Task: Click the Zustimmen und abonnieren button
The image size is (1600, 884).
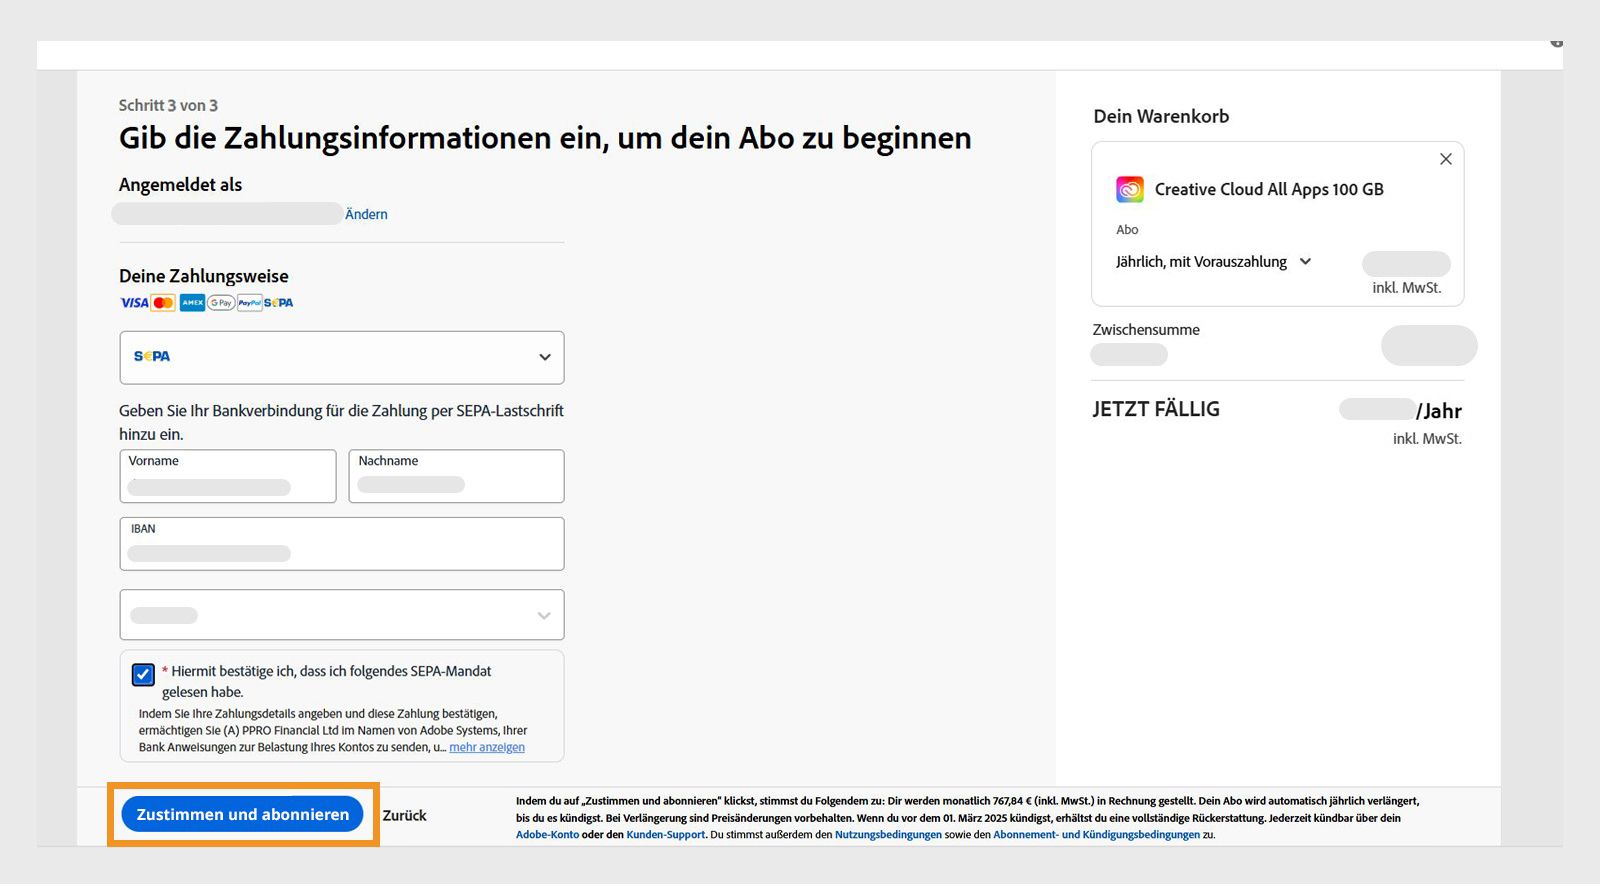Action: (x=242, y=815)
